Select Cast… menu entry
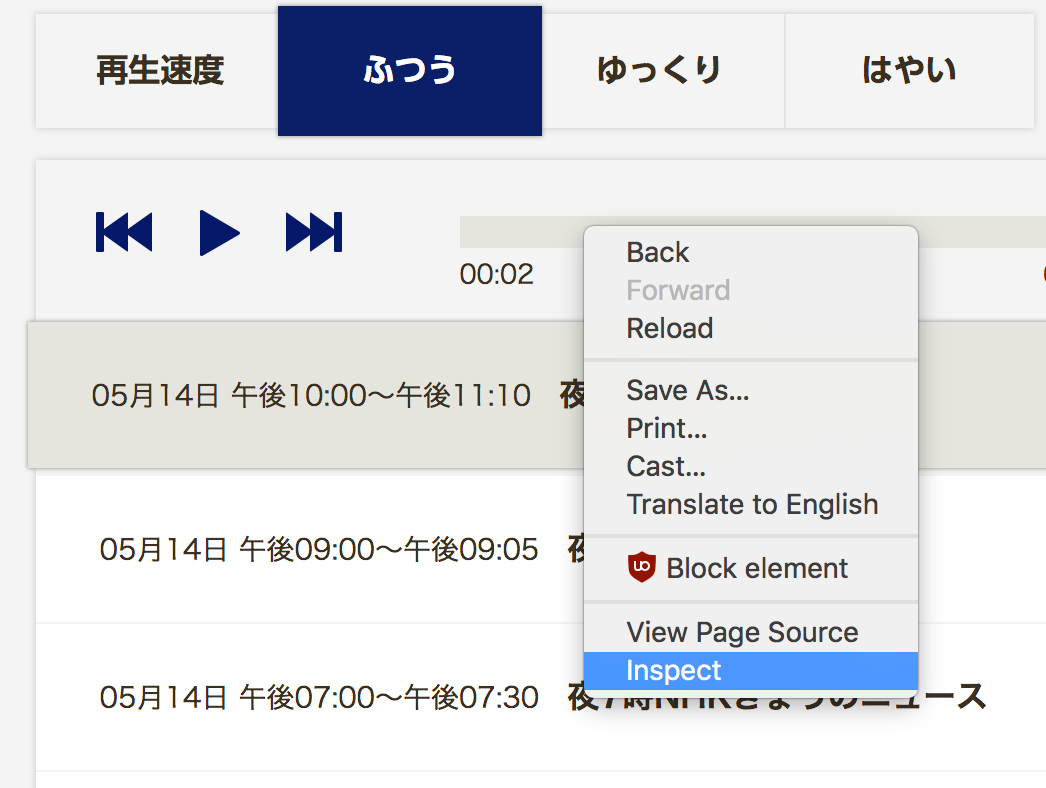The width and height of the screenshot is (1046, 788). [750, 466]
